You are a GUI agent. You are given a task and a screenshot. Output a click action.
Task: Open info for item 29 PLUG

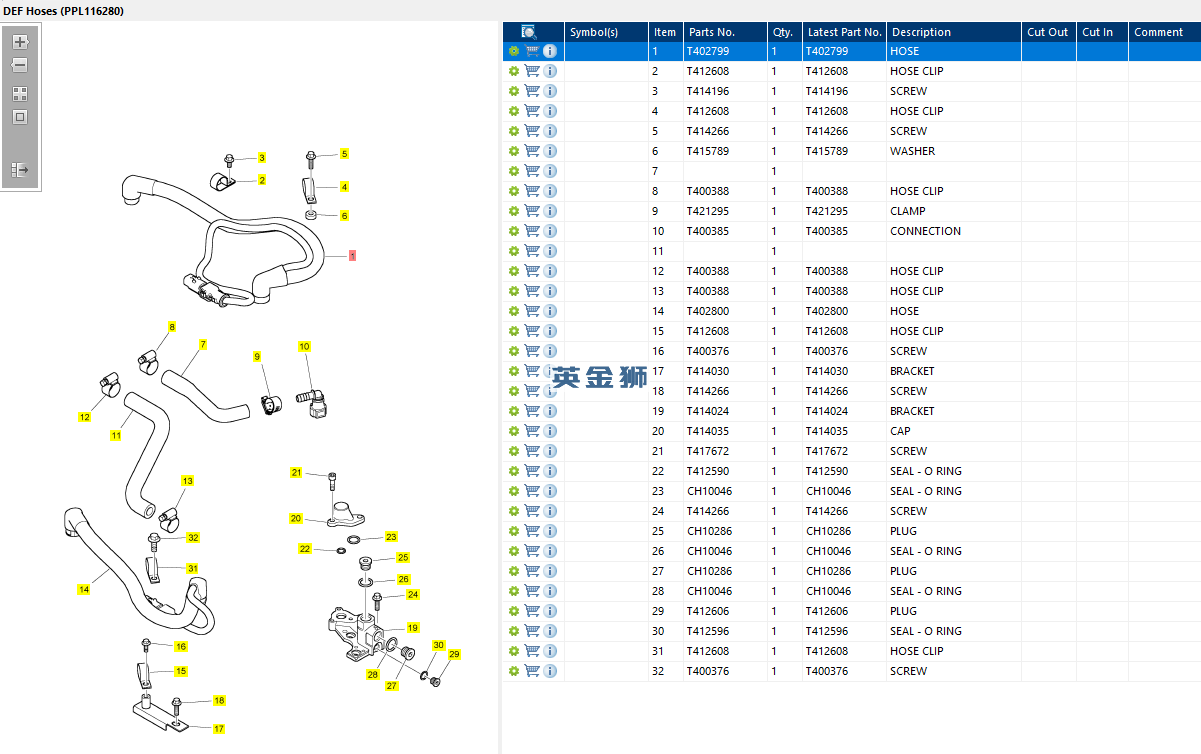point(550,611)
